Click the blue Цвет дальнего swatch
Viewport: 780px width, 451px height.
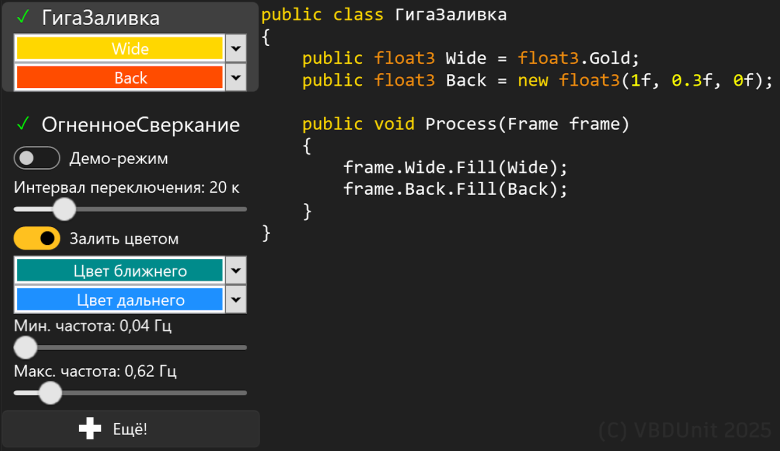coord(118,299)
